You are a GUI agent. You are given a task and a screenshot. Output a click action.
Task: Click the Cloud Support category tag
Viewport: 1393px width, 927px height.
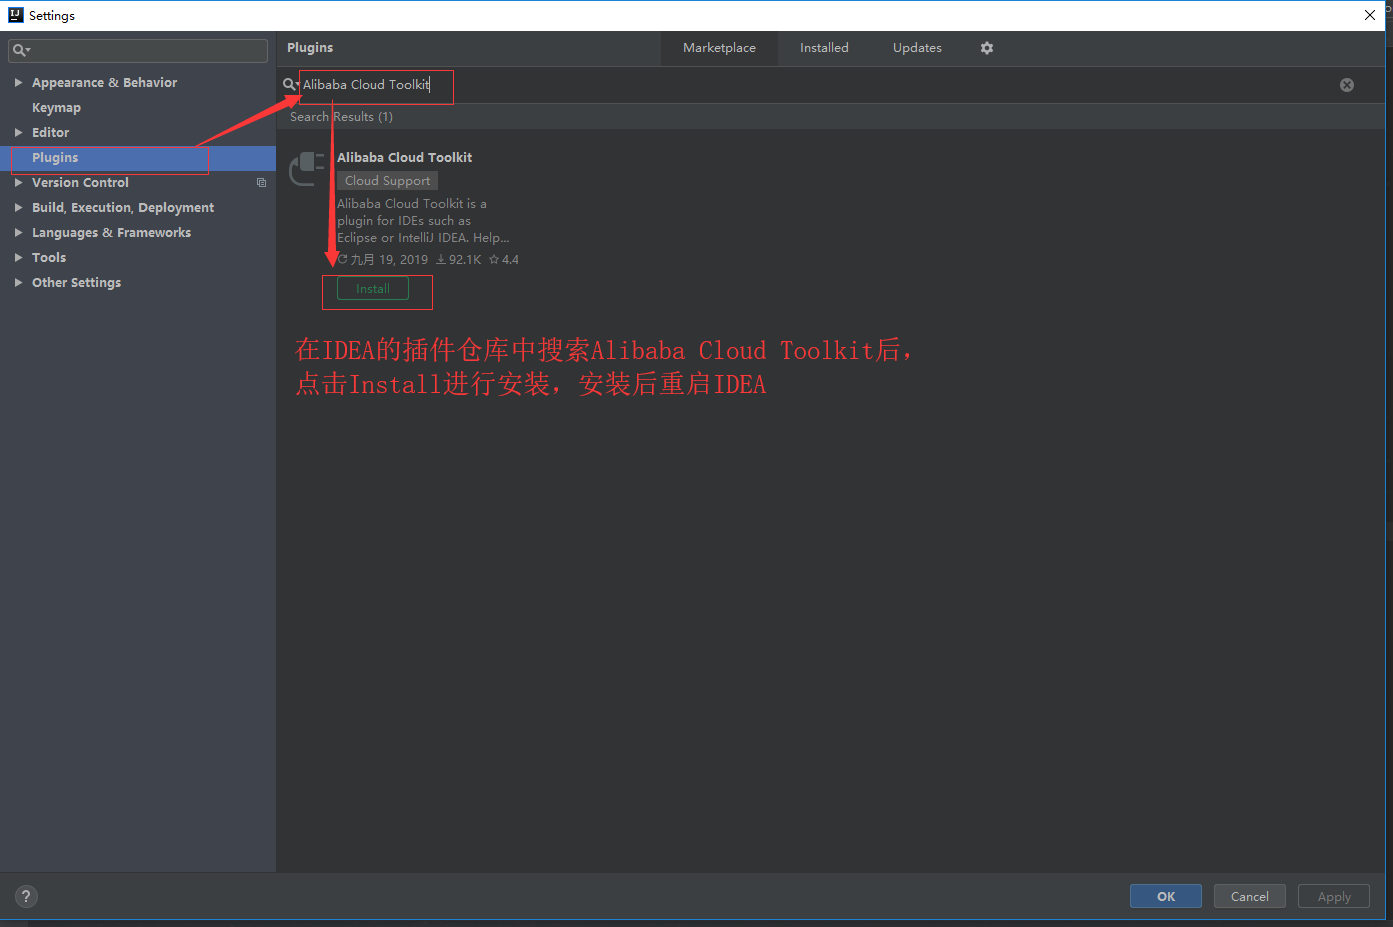pos(387,181)
